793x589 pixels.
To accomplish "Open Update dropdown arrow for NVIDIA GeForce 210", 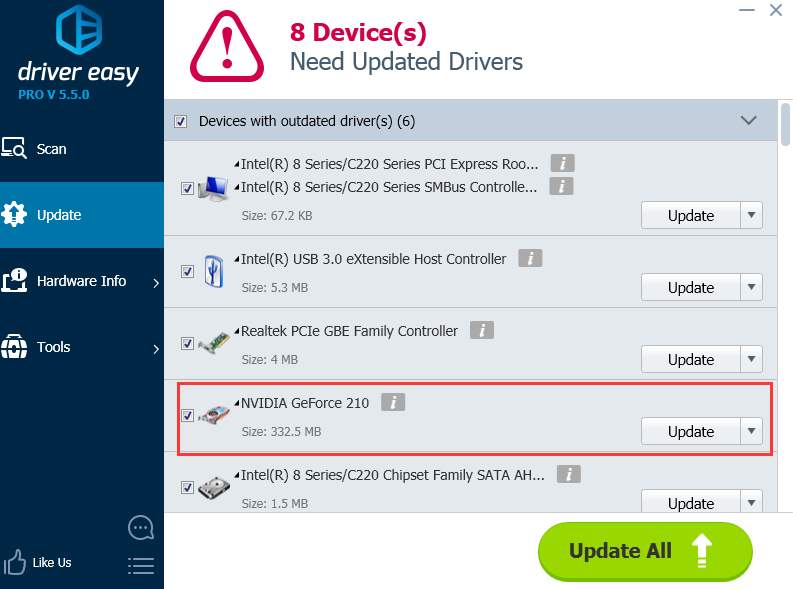I will coord(752,431).
